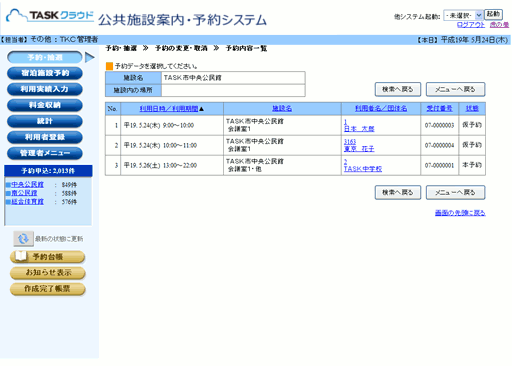
Task: Click breadcrumb 予約の変更・取消
Action: tap(181, 49)
